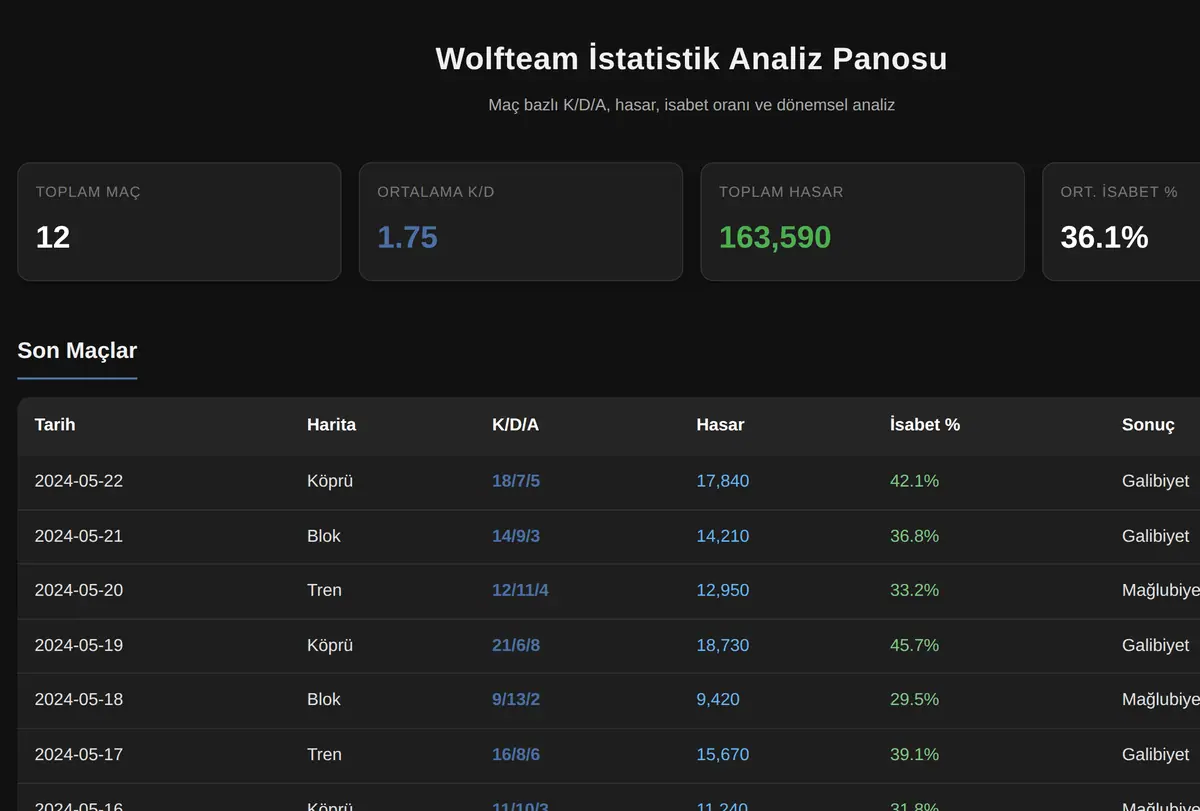Select the TOPLAM HASAR stat card
The width and height of the screenshot is (1200, 811).
pos(862,222)
